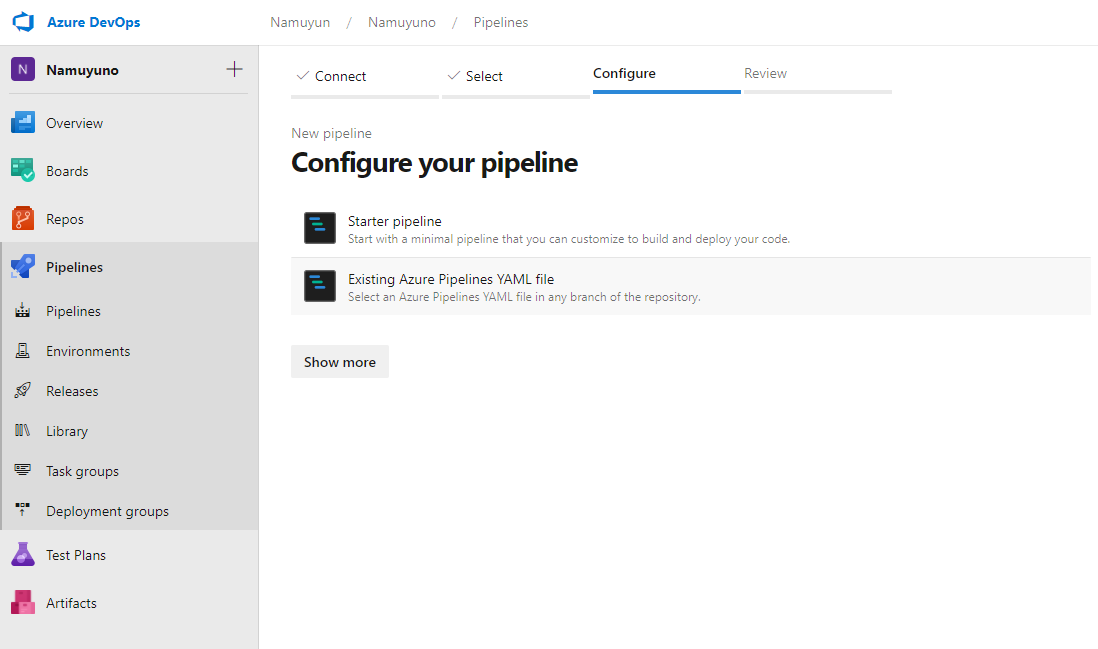The height and width of the screenshot is (649, 1098).
Task: Click the Artifacts icon in sidebar
Action: point(23,603)
